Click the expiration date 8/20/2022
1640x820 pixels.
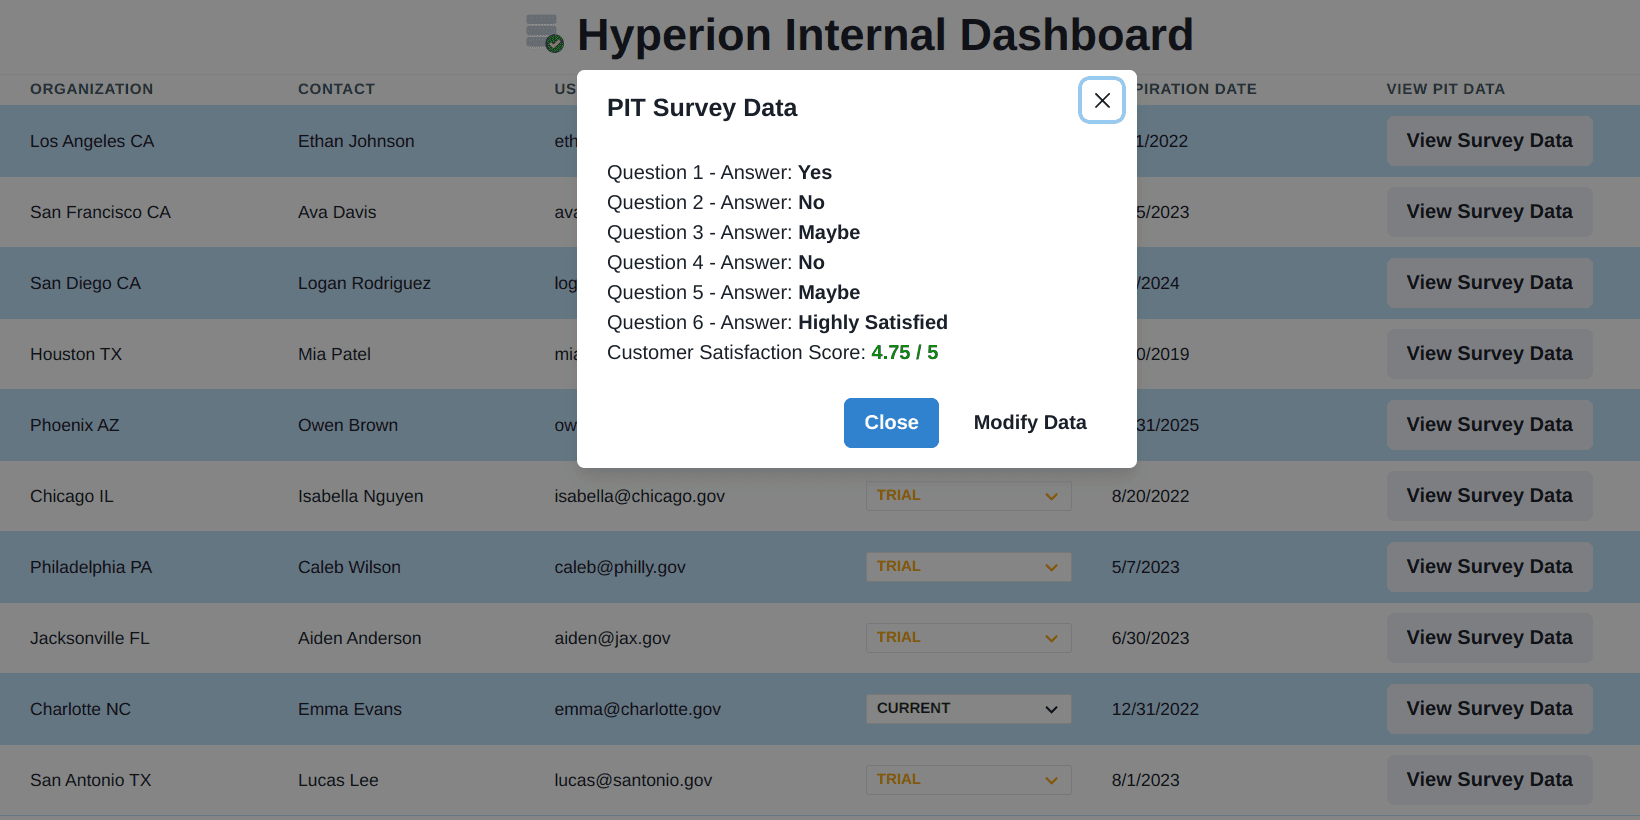pyautogui.click(x=1150, y=496)
